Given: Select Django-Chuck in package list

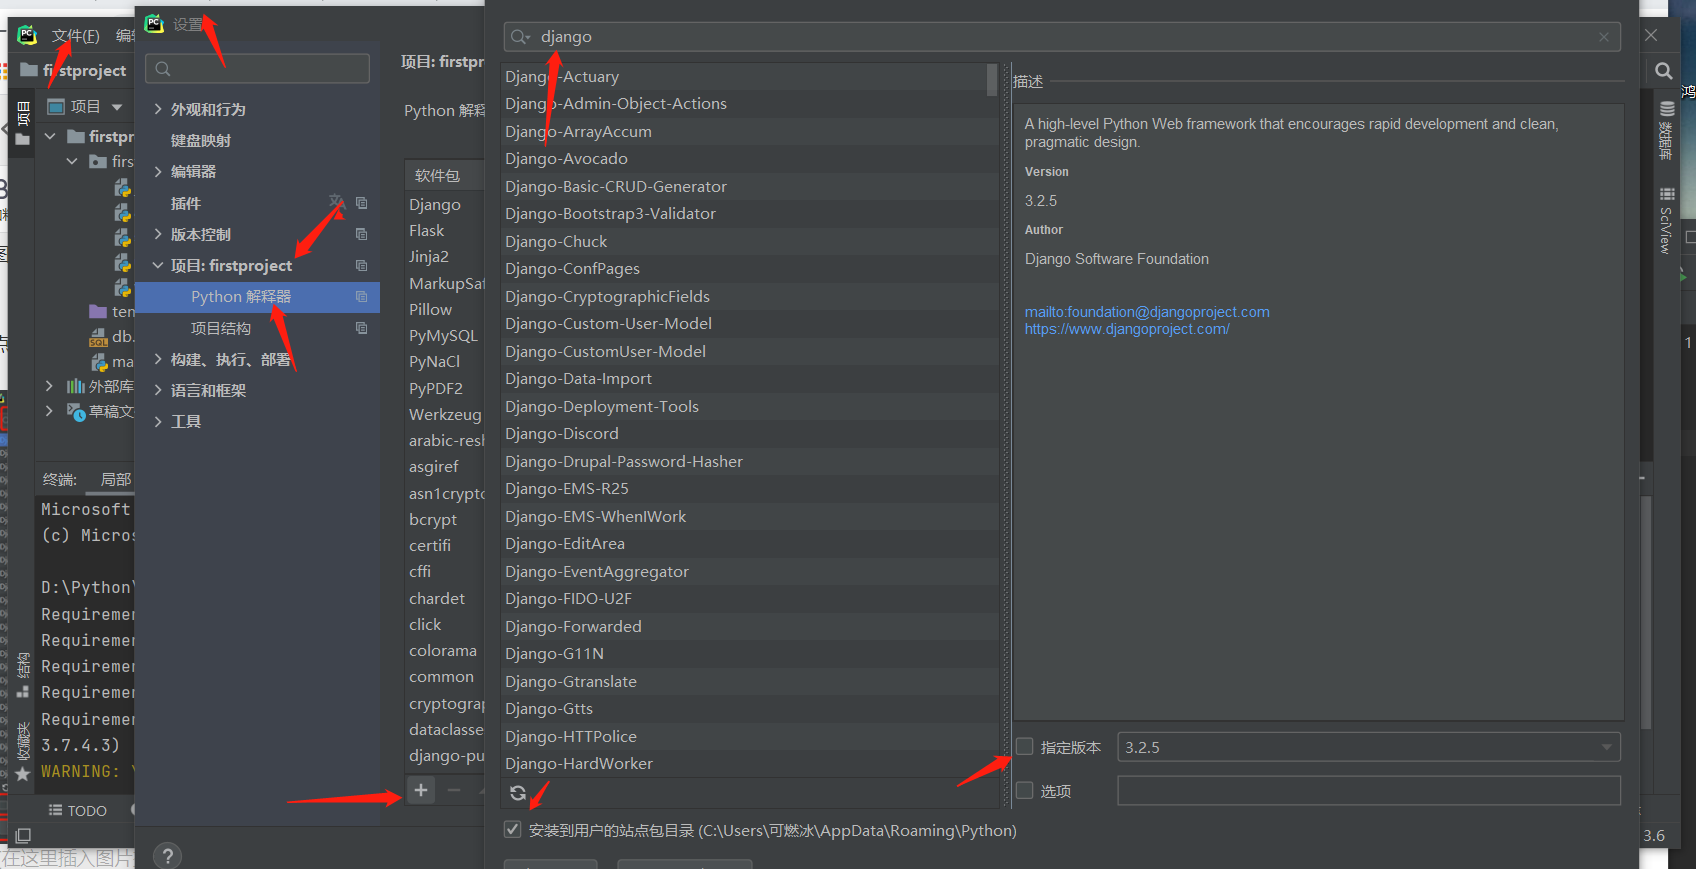Looking at the screenshot, I should pos(749,241).
